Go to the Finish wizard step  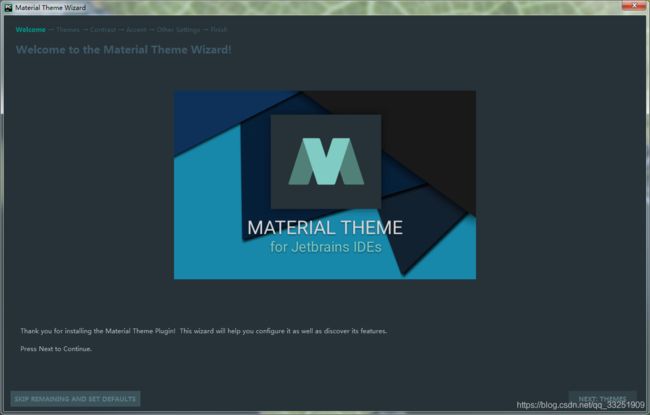218,29
